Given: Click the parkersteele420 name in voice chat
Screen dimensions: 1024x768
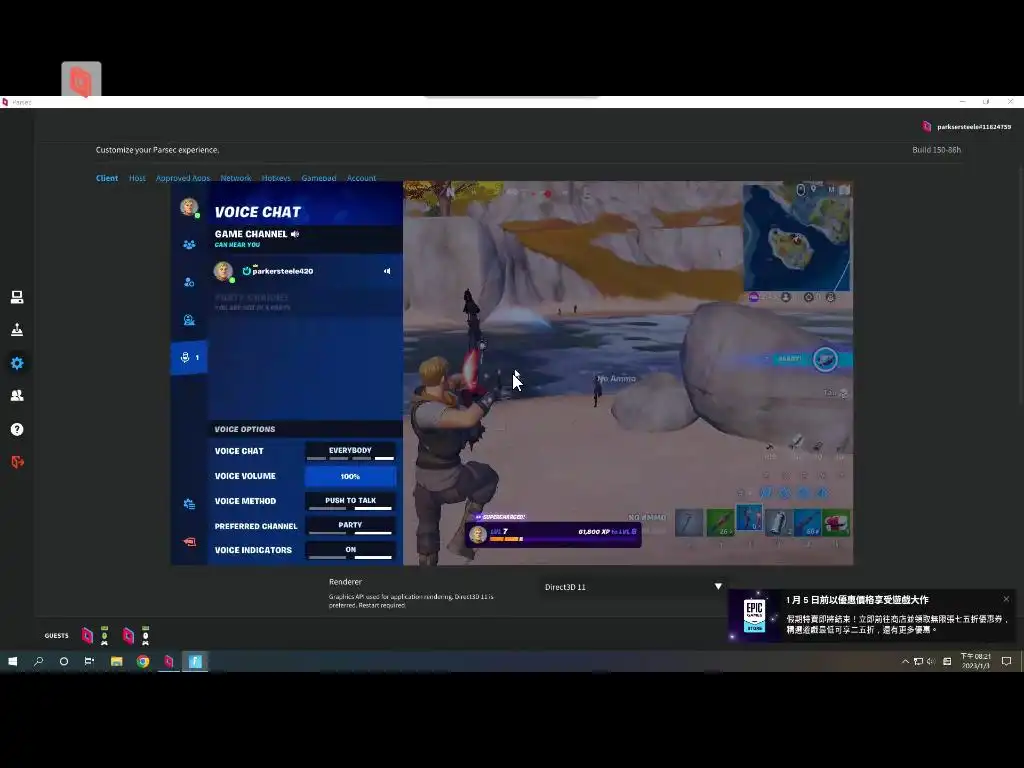Looking at the screenshot, I should tap(283, 271).
